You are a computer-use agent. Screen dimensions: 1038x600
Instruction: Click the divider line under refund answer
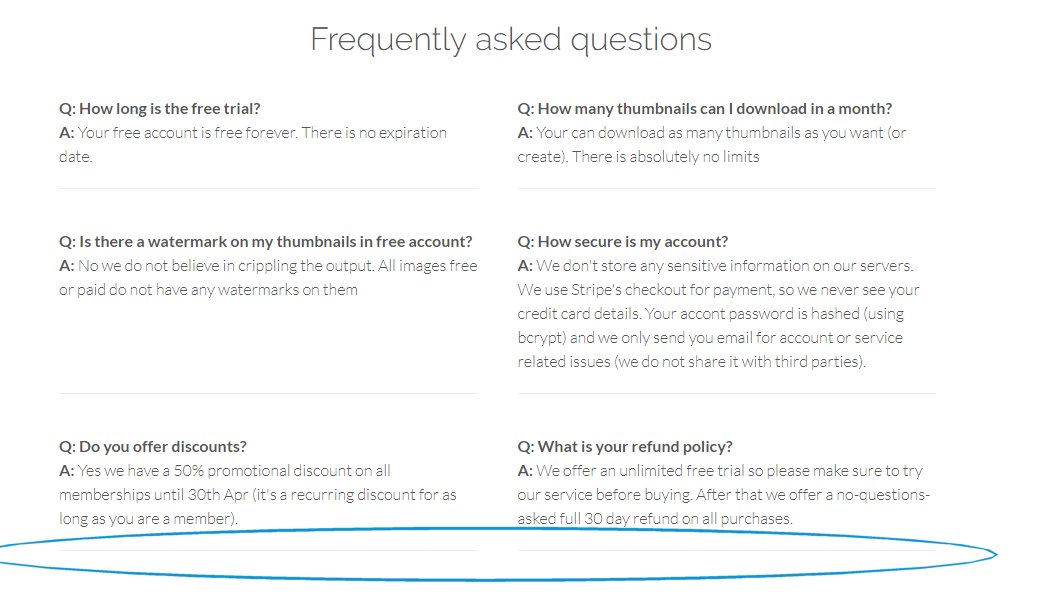(x=726, y=550)
